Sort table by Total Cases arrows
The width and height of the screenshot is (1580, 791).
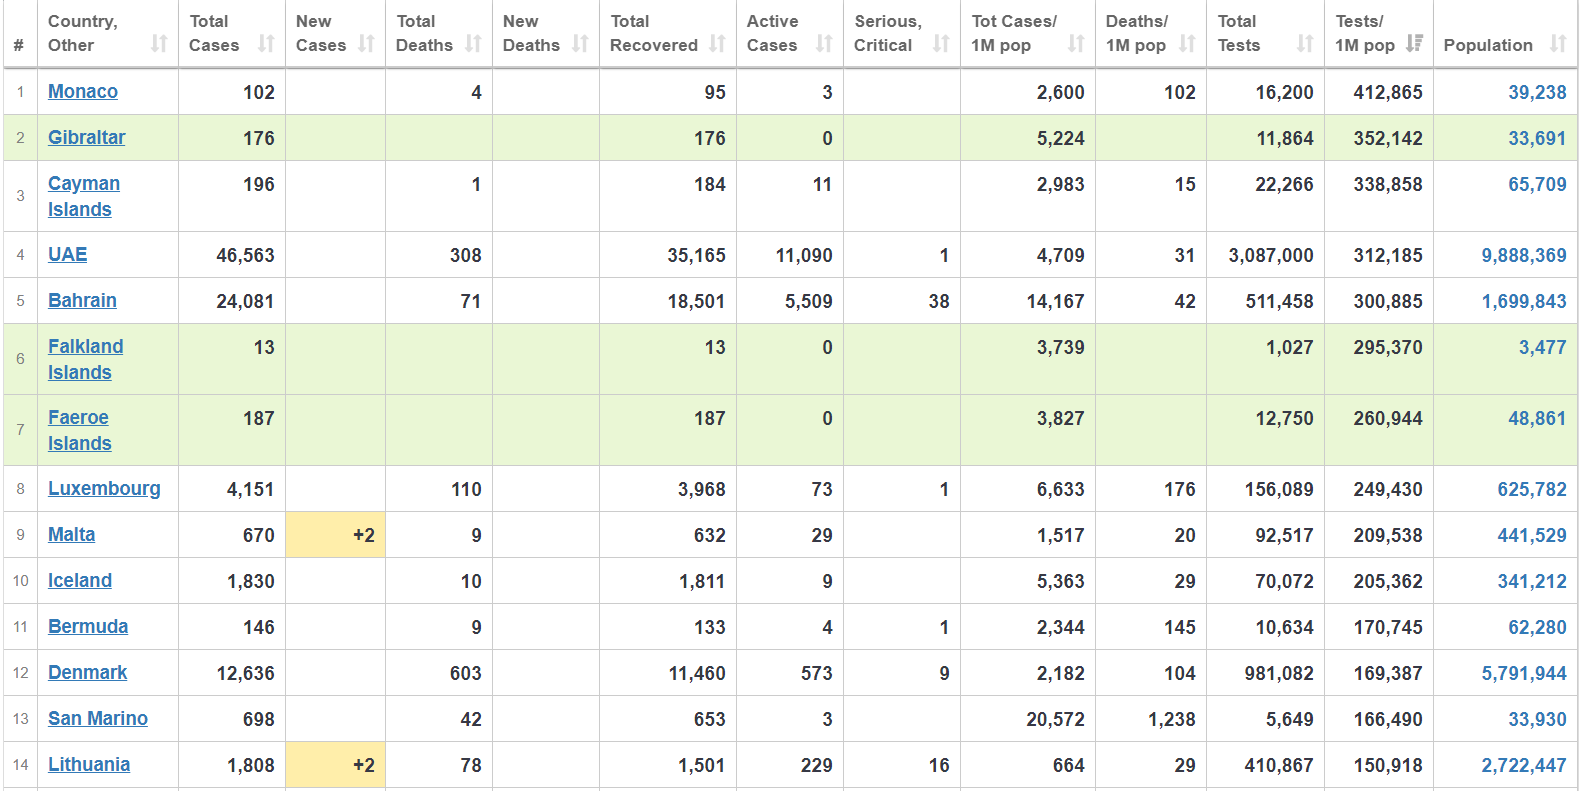[x=266, y=44]
